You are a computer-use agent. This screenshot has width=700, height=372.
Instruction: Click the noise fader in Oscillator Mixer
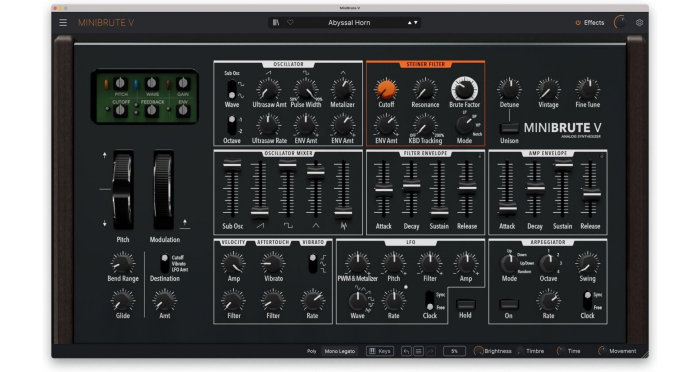click(343, 213)
